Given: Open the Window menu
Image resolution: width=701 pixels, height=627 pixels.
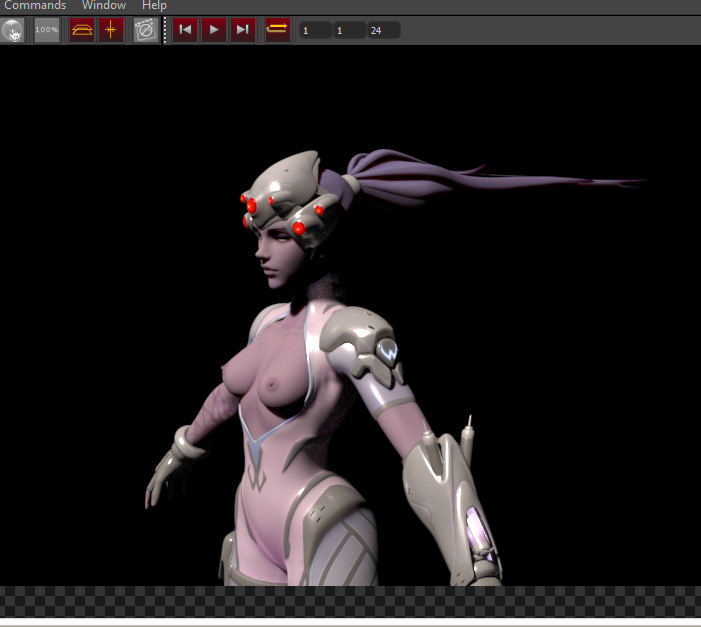Looking at the screenshot, I should coord(104,5).
